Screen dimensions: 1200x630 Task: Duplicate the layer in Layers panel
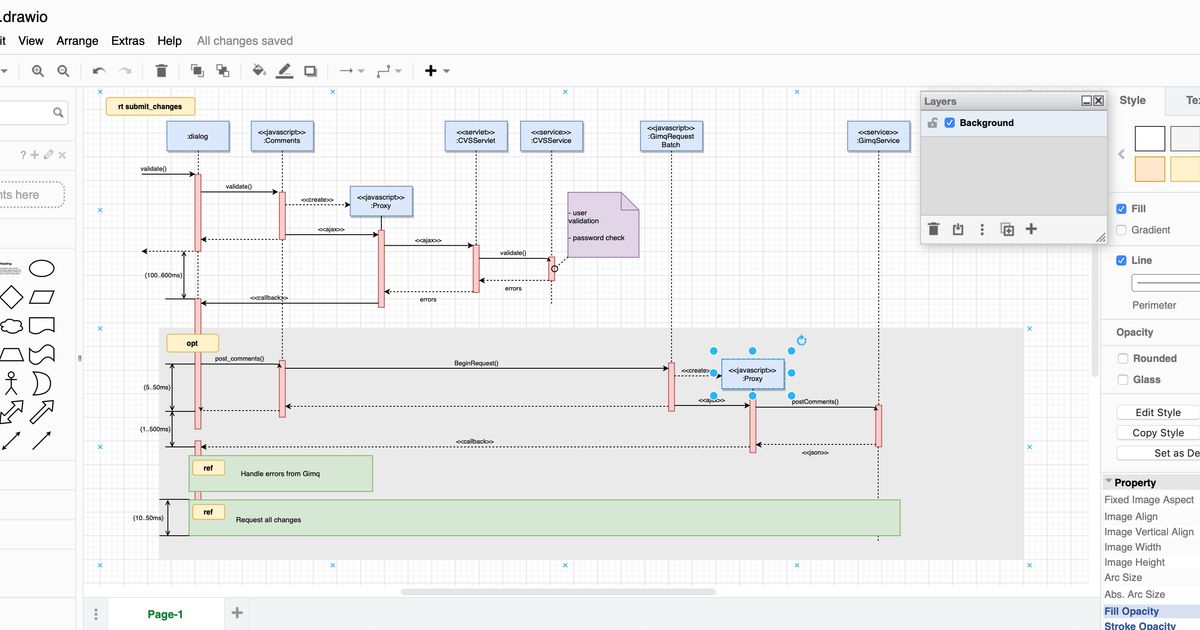tap(1007, 229)
